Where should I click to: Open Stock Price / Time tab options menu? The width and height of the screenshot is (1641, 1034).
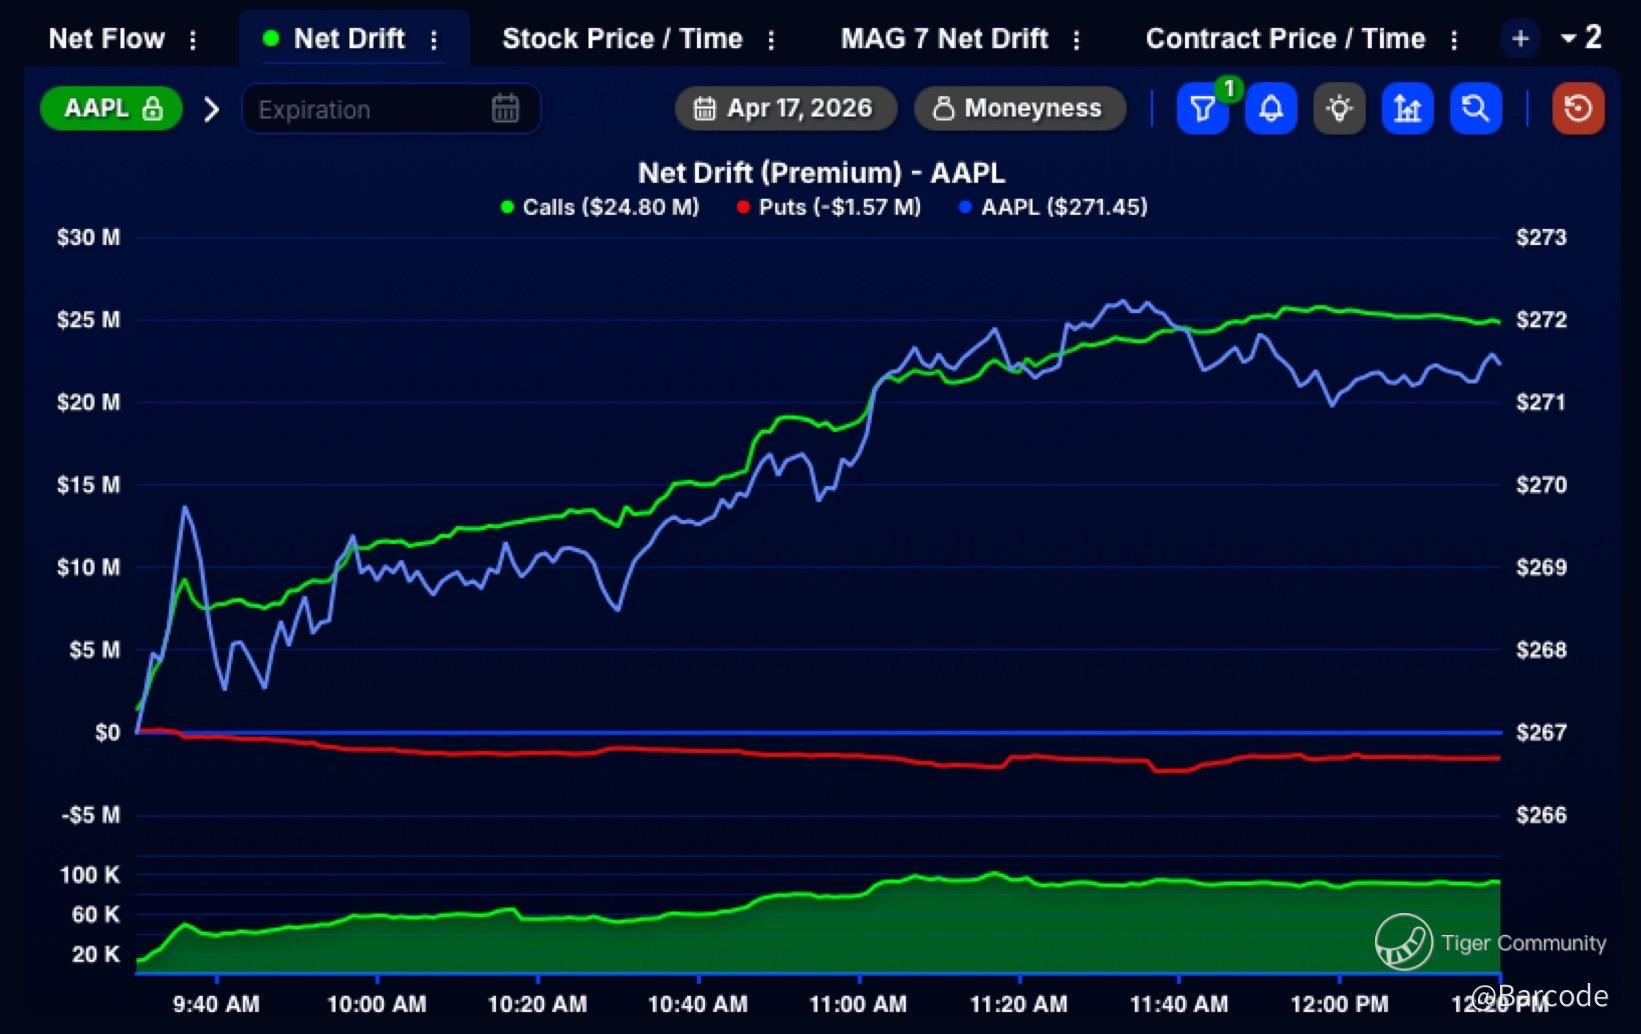[x=771, y=40]
